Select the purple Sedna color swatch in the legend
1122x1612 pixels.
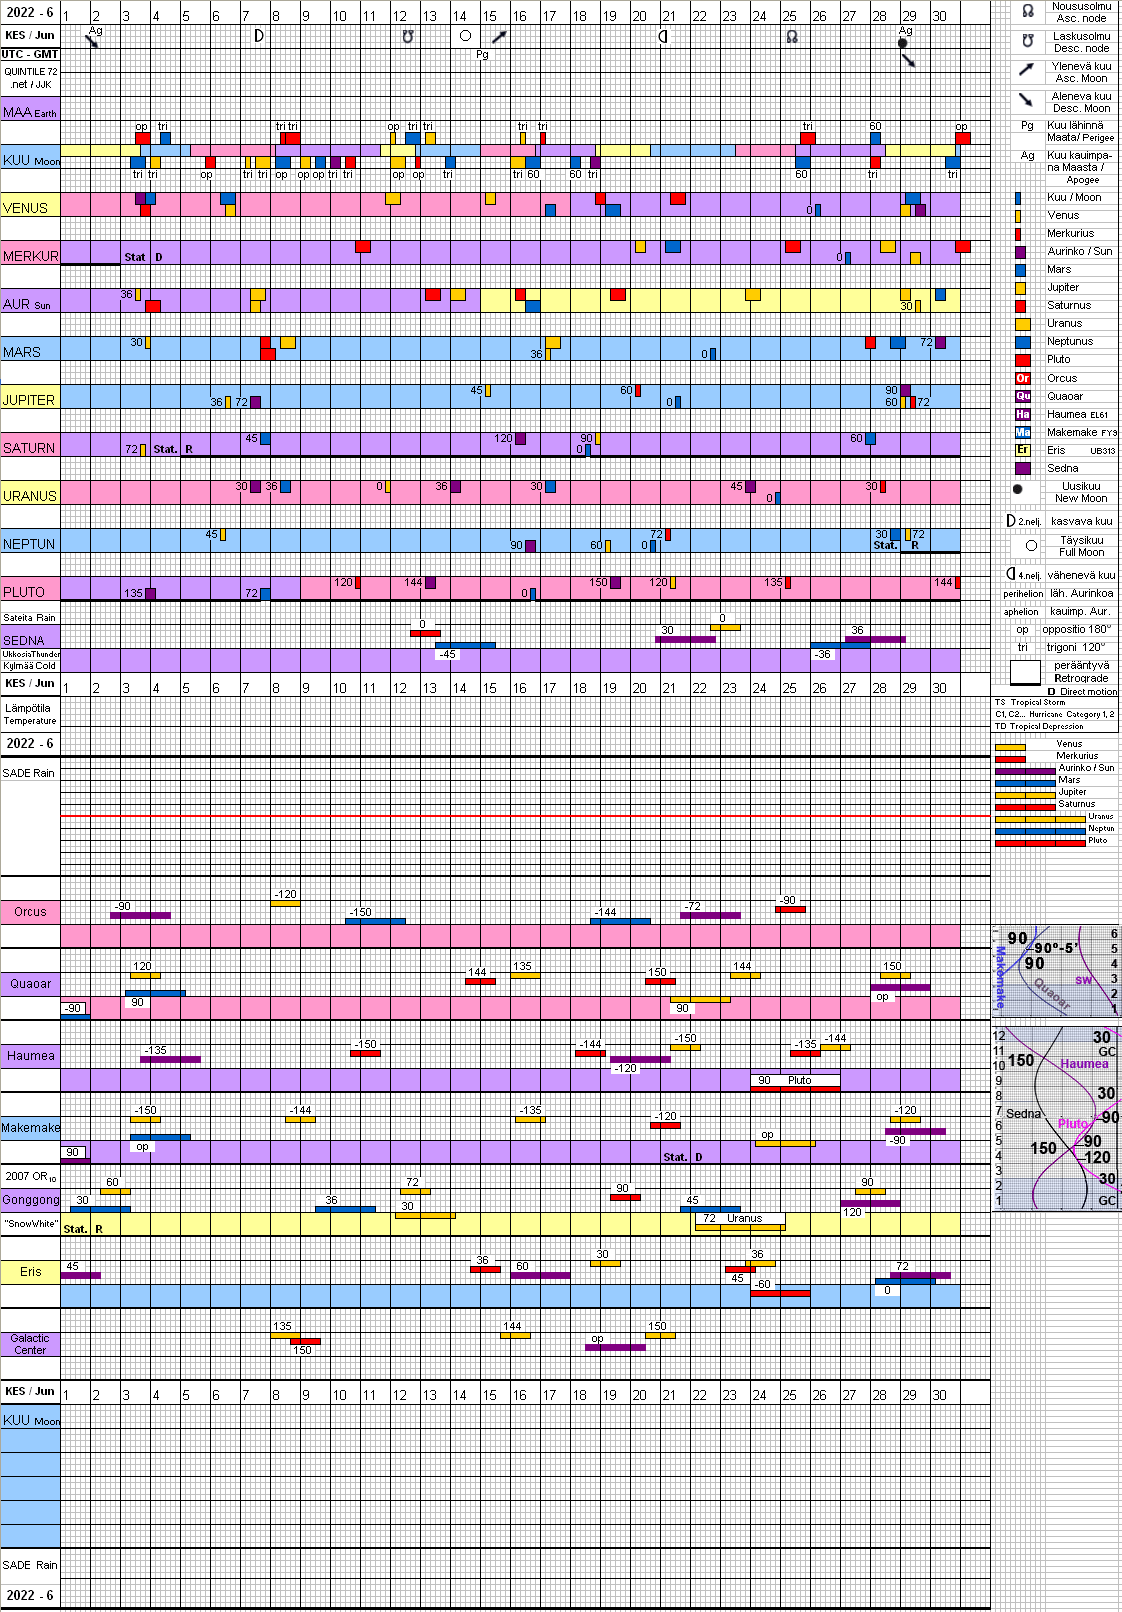[x=1022, y=468]
